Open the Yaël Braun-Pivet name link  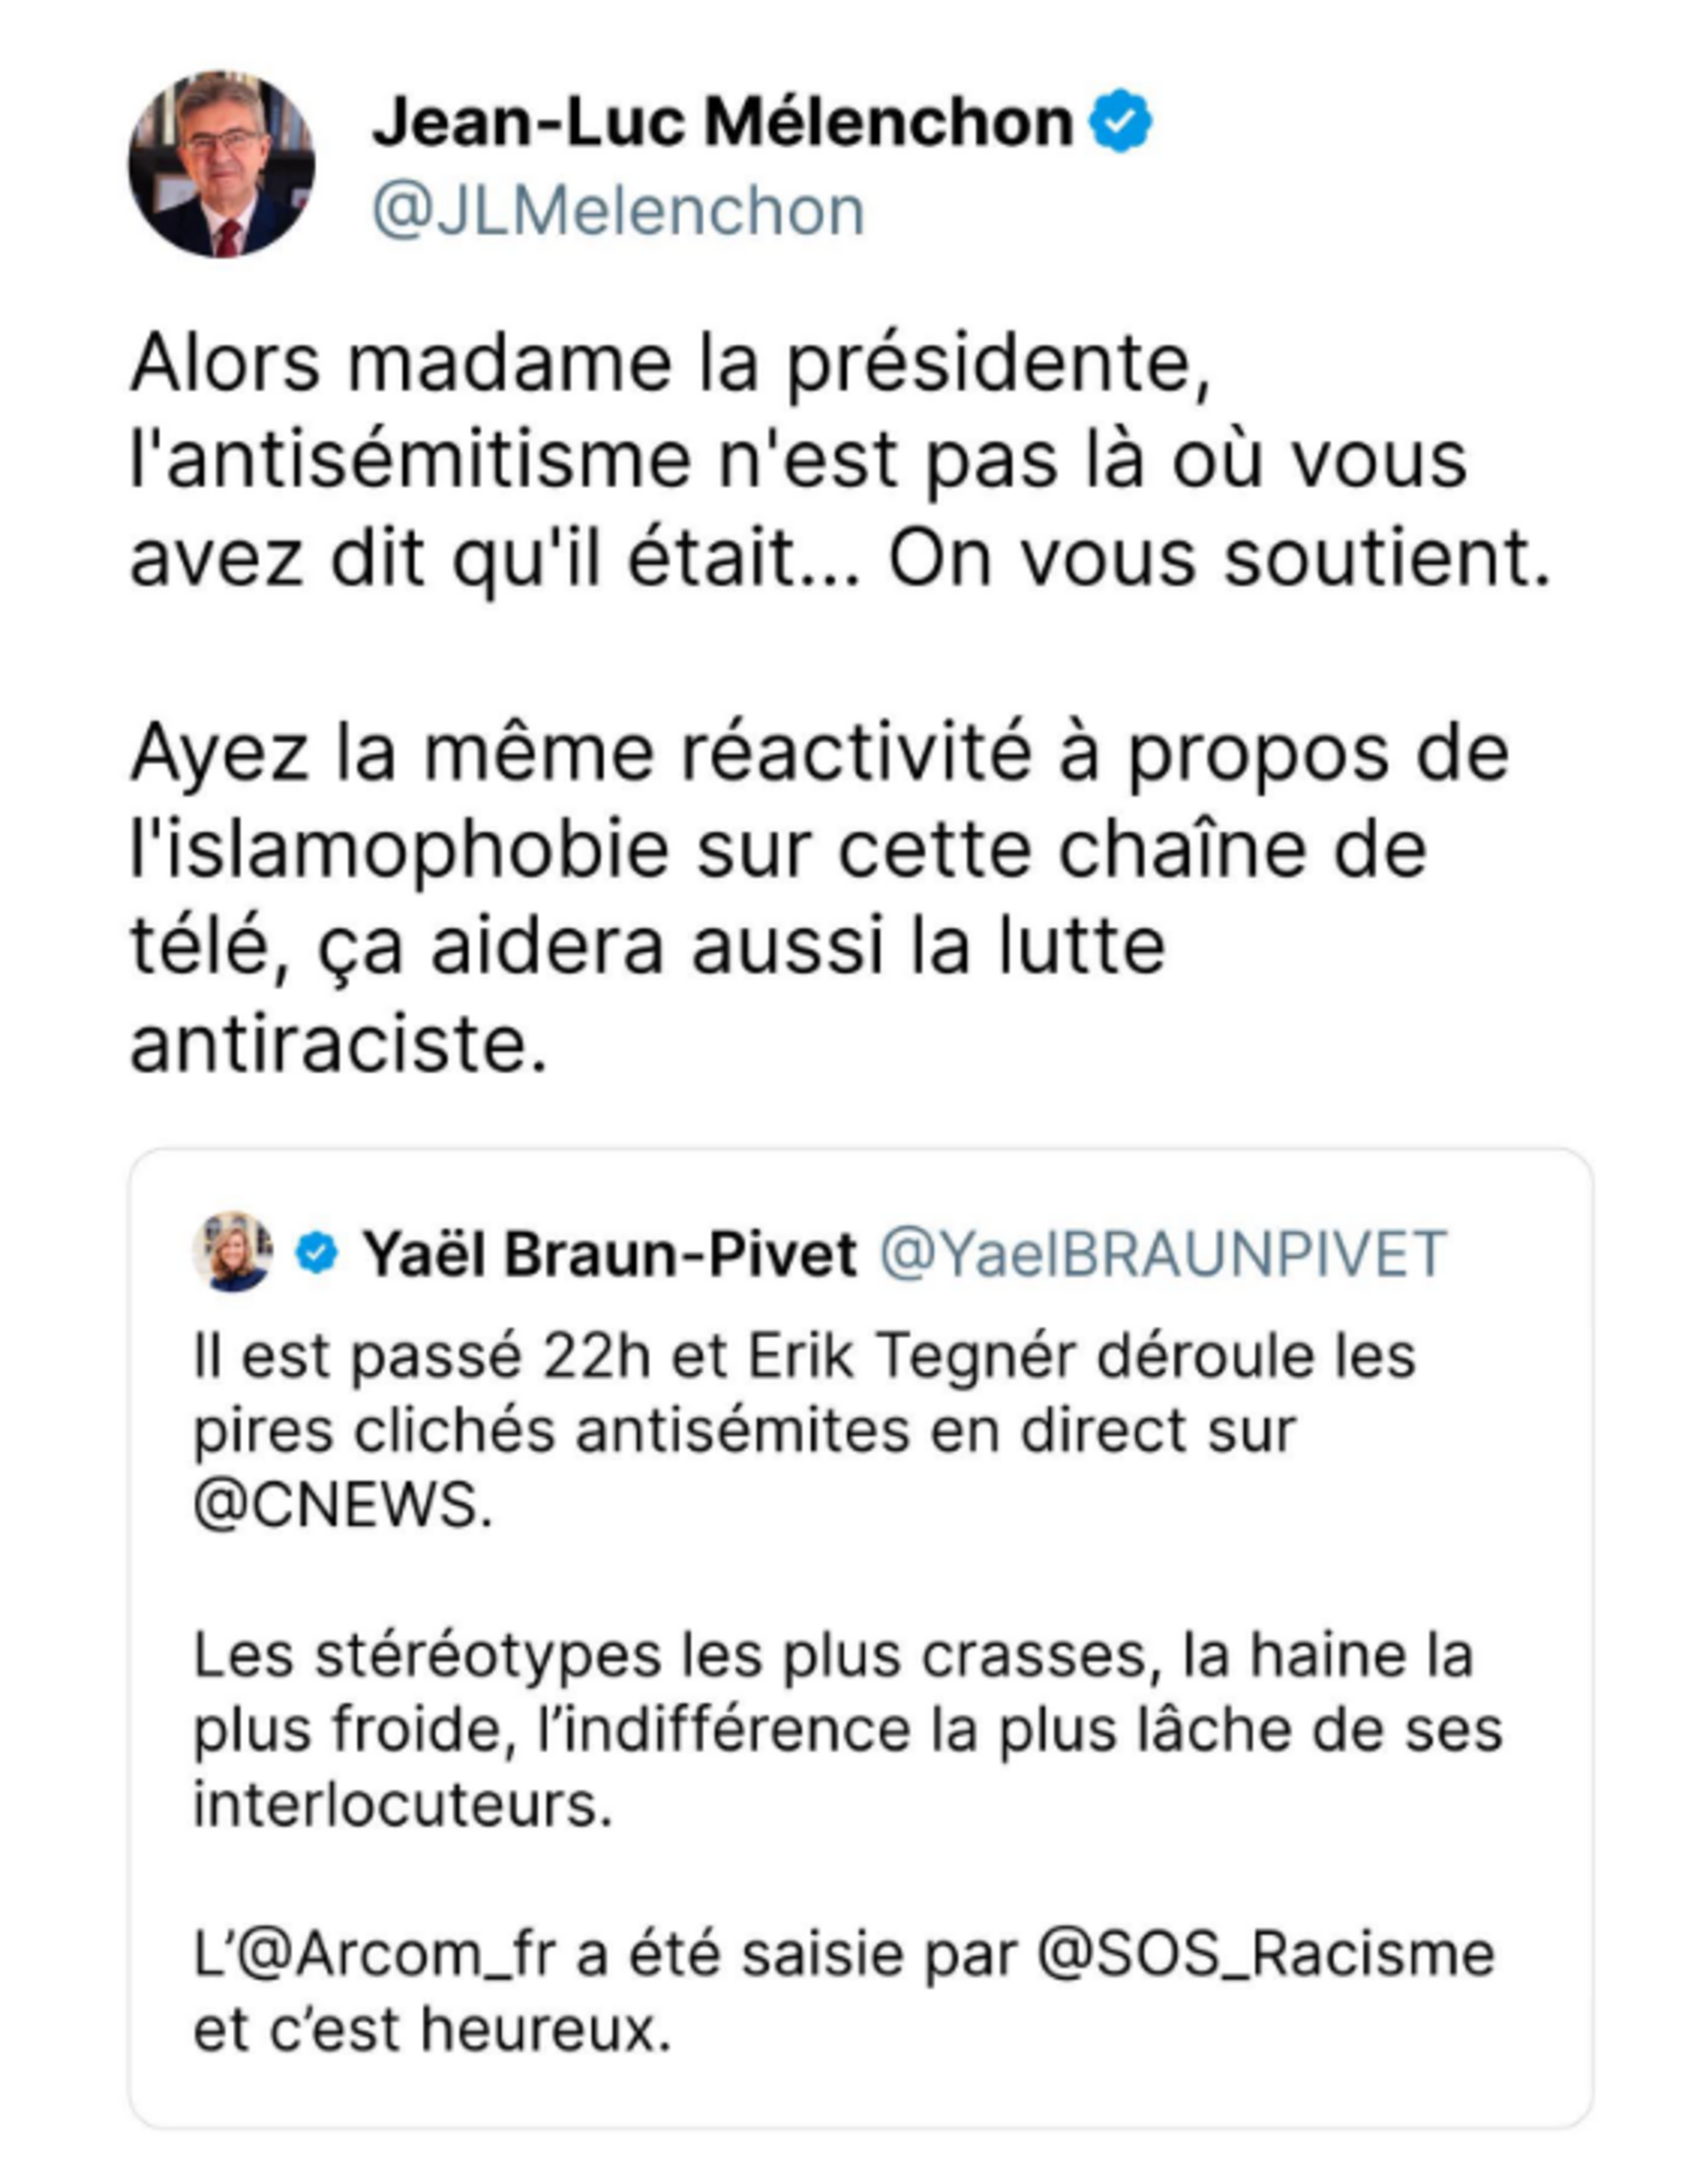click(609, 1254)
